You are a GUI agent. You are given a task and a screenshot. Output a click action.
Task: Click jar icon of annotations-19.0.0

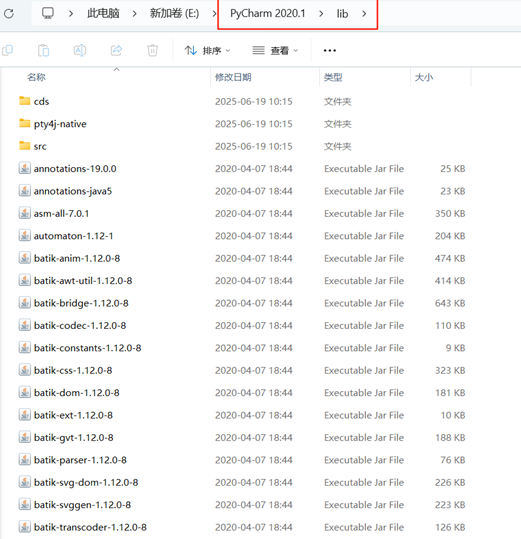pyautogui.click(x=24, y=168)
